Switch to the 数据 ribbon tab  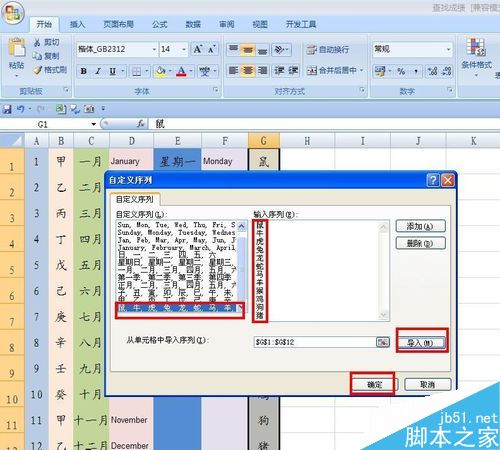[x=193, y=24]
